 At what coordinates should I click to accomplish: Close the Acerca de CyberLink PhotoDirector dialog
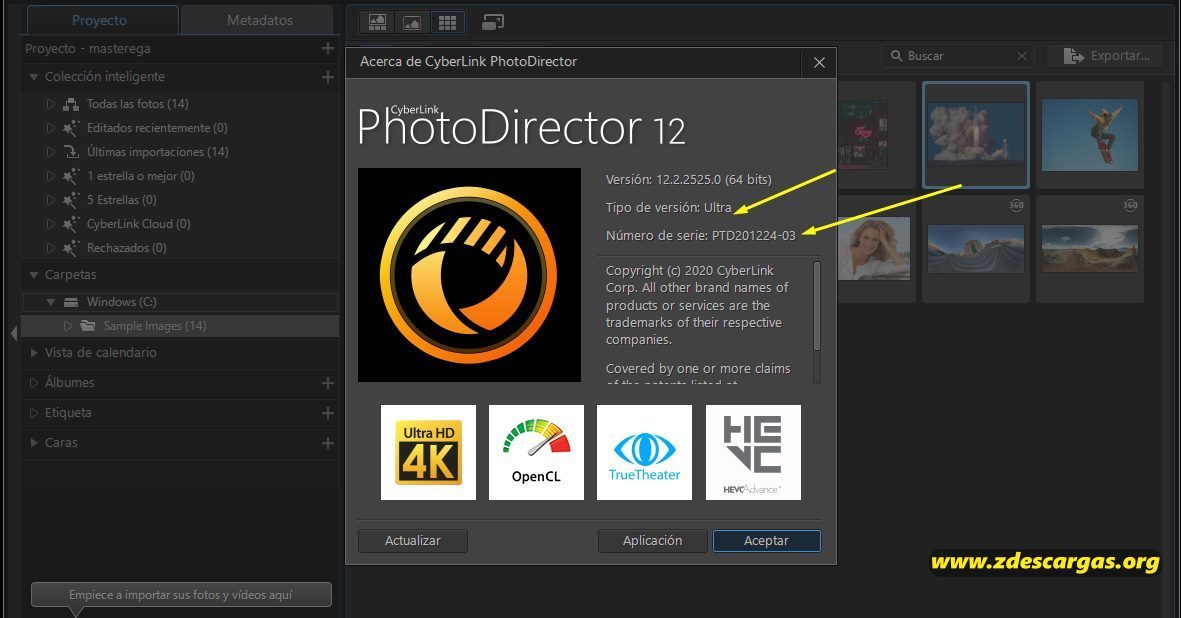819,62
